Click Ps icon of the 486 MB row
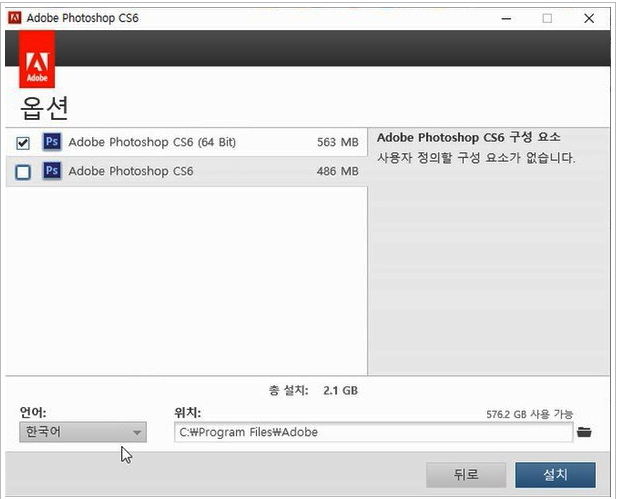Screen dimensions: 619x499 point(52,171)
